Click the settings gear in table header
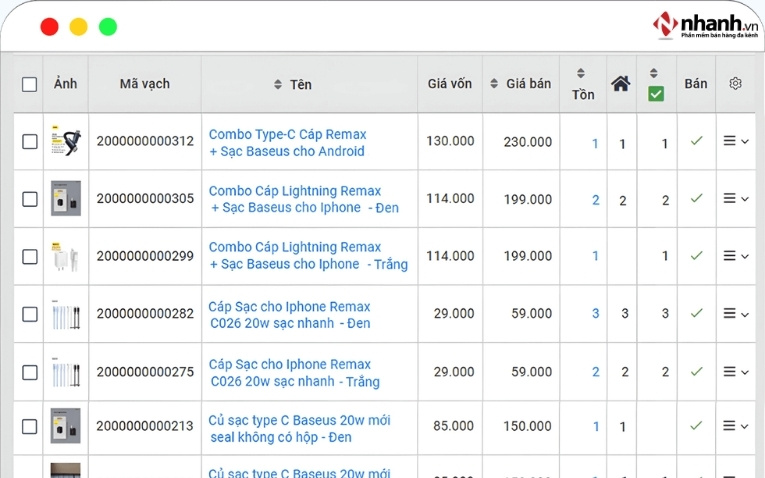This screenshot has width=765, height=478. pos(736,84)
